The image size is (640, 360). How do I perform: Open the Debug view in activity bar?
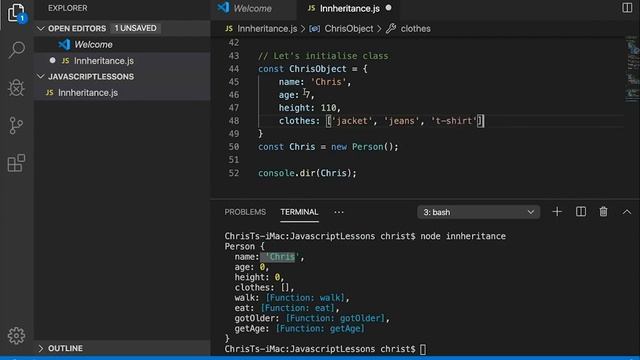16,87
